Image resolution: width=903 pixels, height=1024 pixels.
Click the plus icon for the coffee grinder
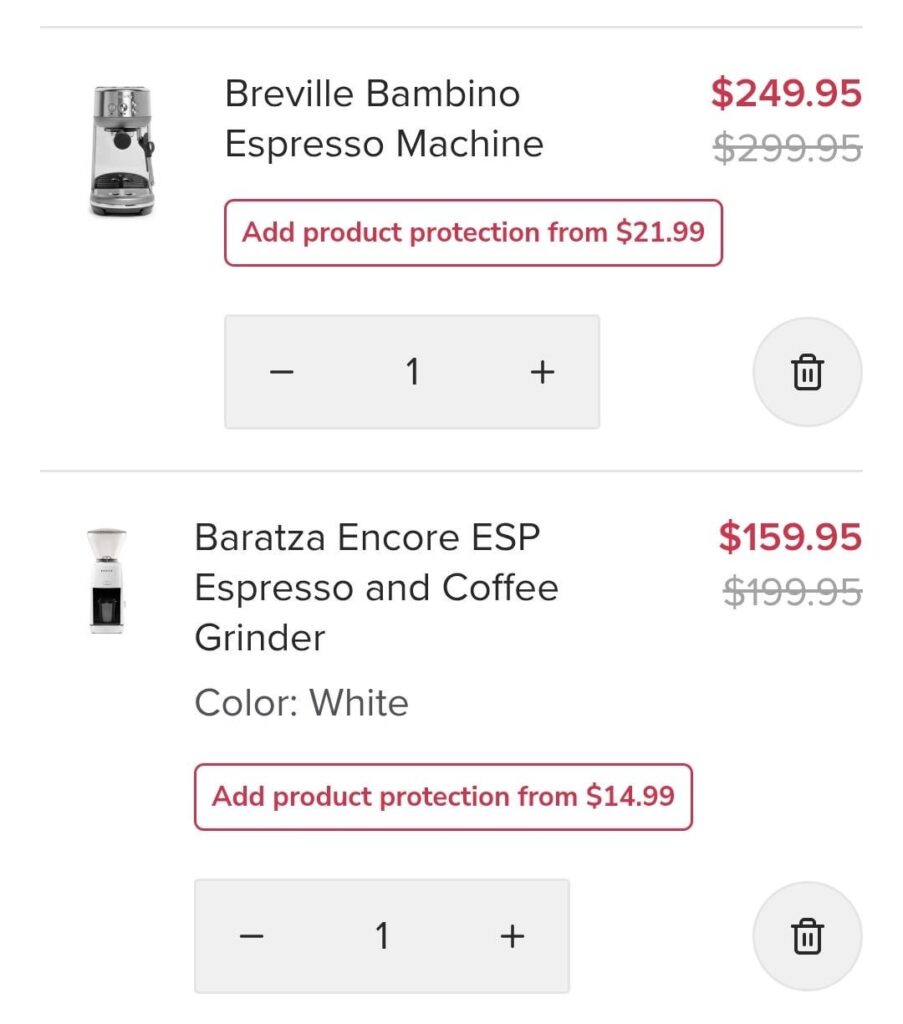510,935
